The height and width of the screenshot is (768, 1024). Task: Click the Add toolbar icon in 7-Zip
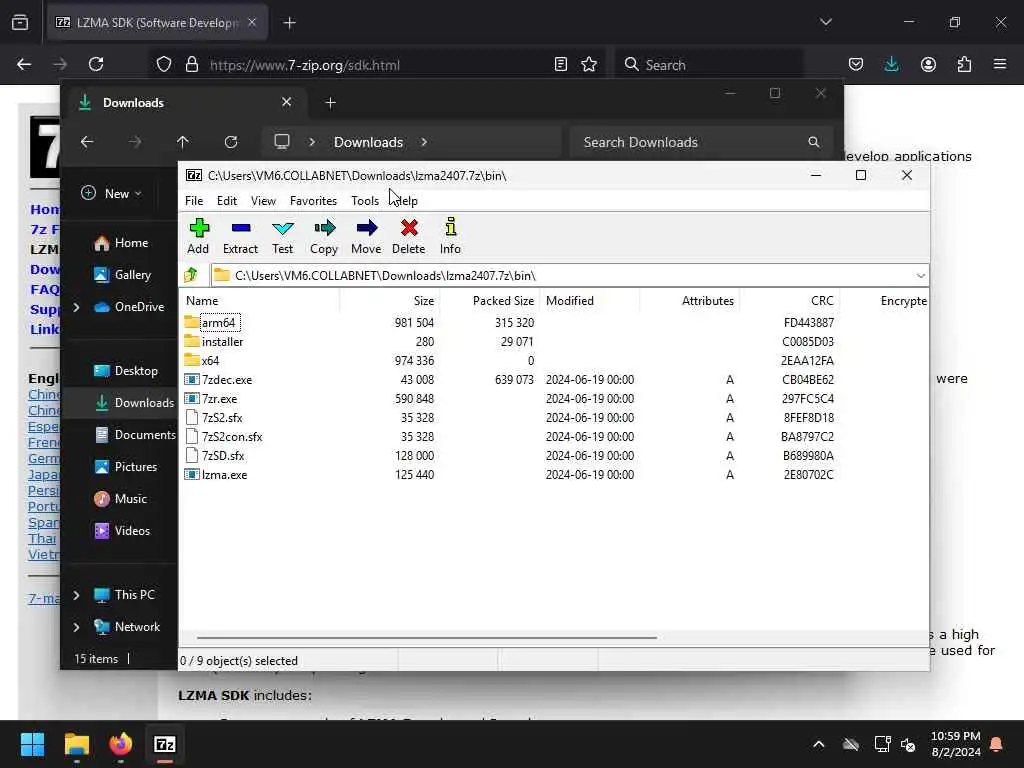click(198, 236)
